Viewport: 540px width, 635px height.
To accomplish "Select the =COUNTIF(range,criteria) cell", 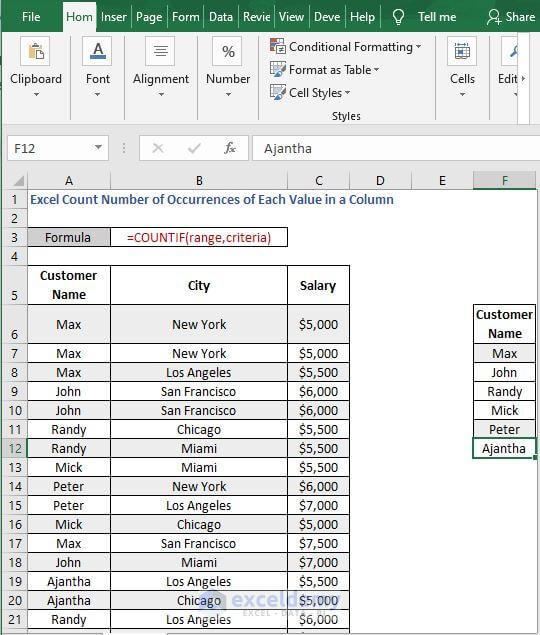I will [x=199, y=237].
